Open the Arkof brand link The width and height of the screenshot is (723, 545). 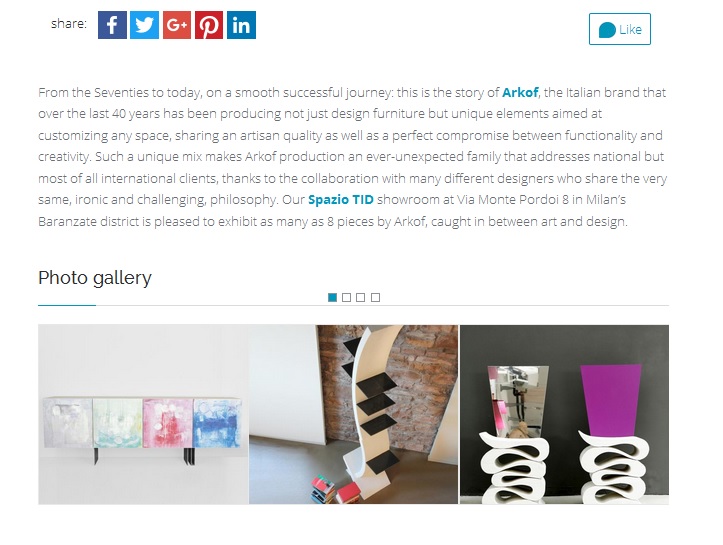(x=520, y=93)
